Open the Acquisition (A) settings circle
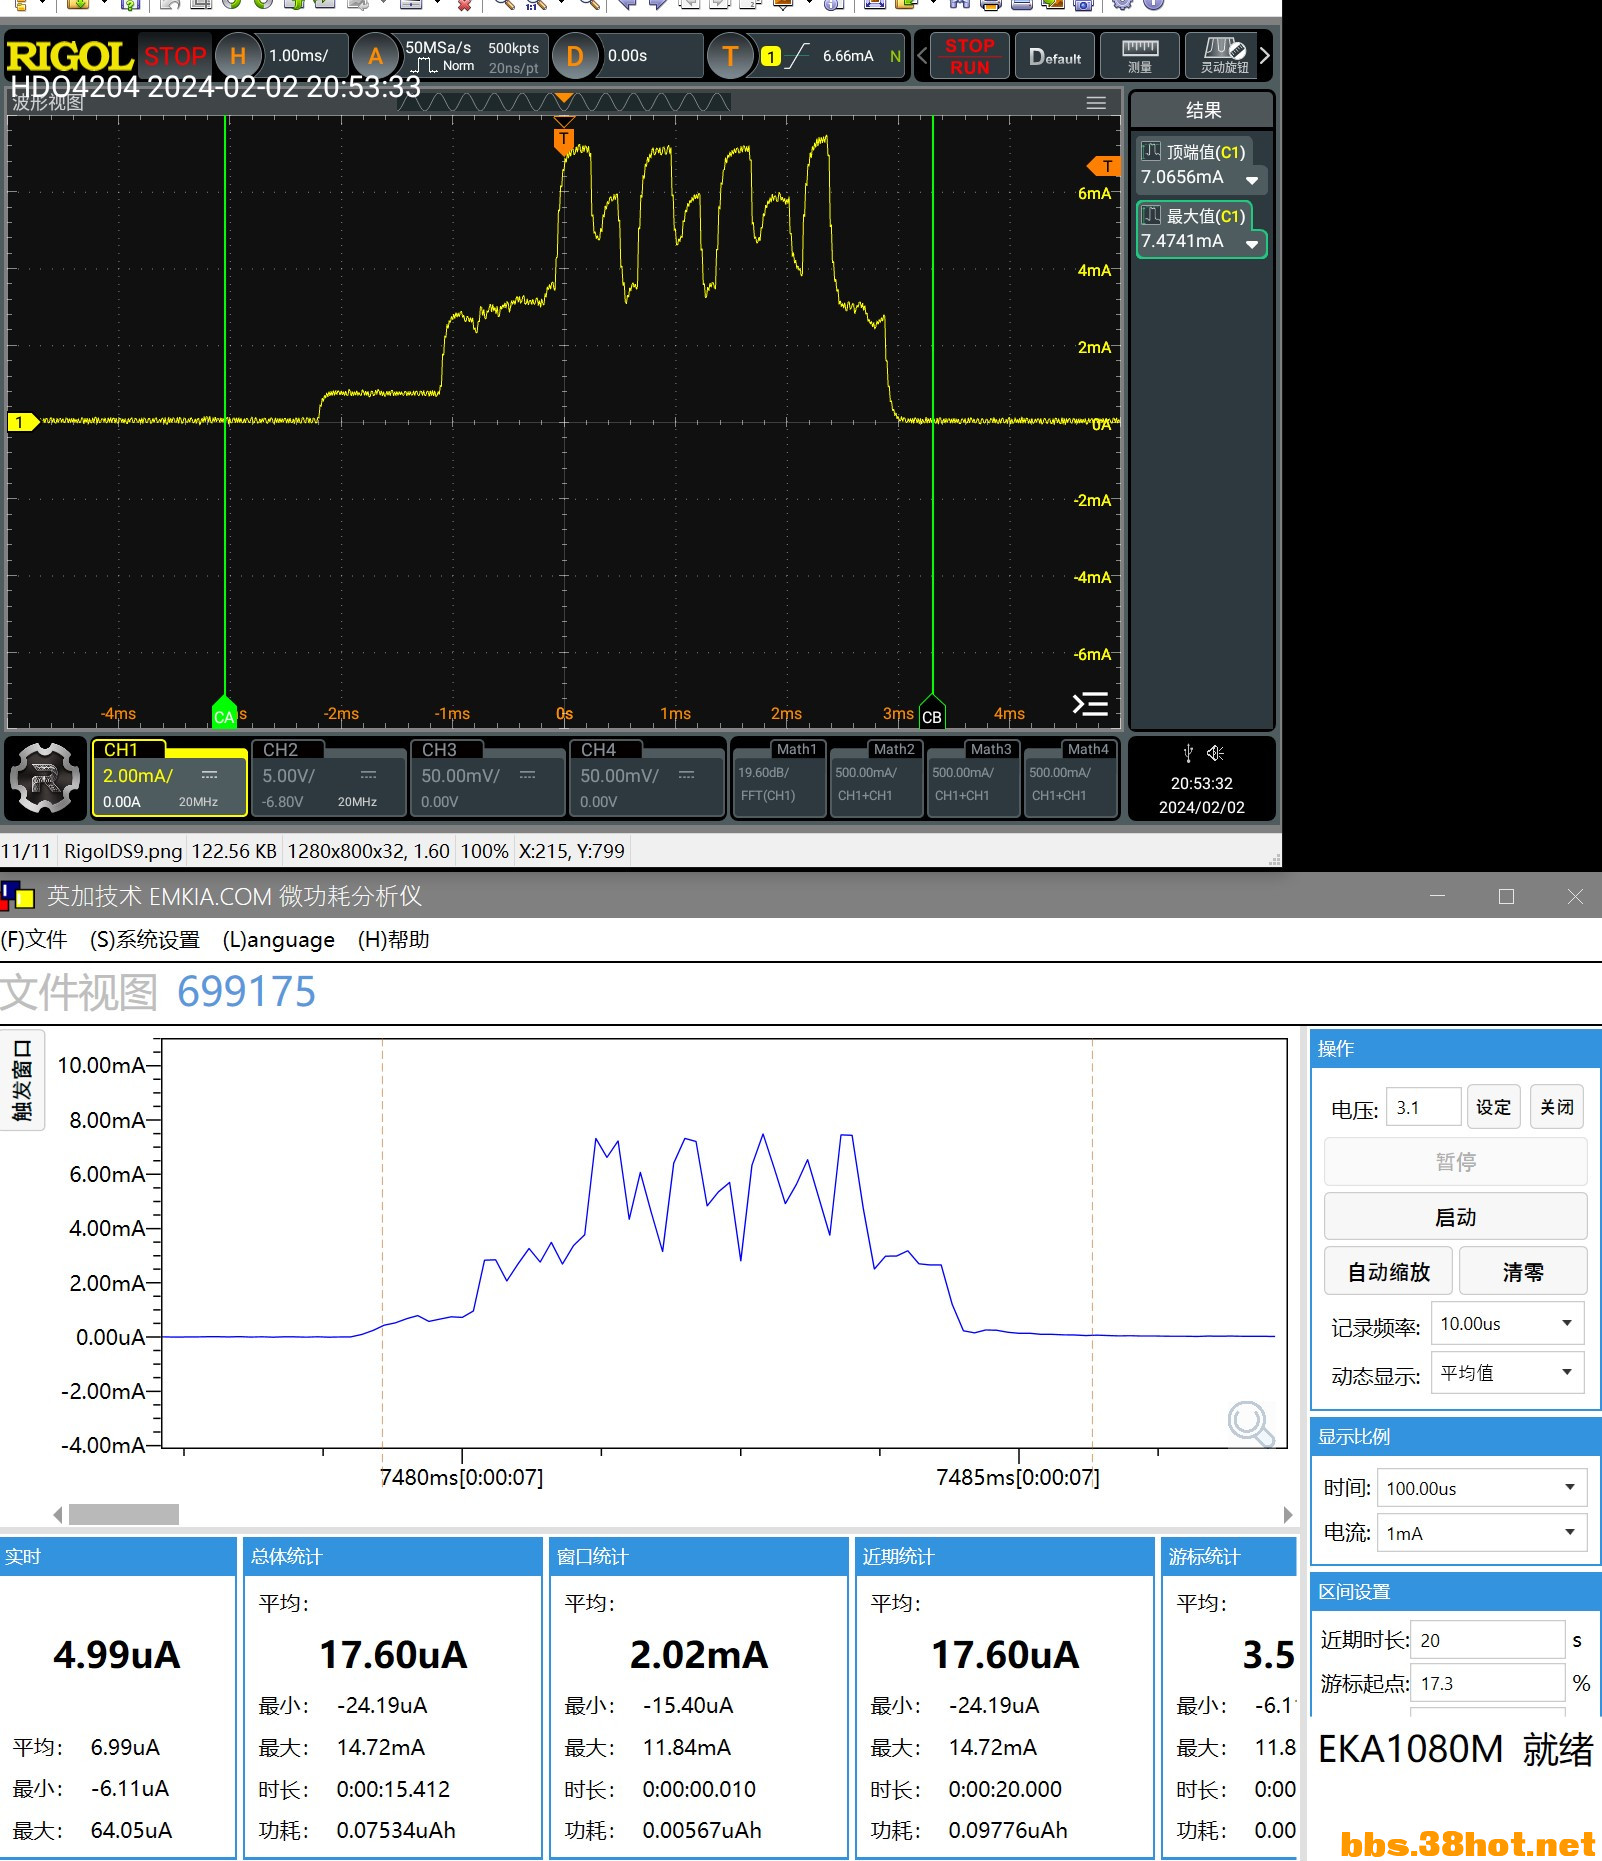 click(375, 56)
